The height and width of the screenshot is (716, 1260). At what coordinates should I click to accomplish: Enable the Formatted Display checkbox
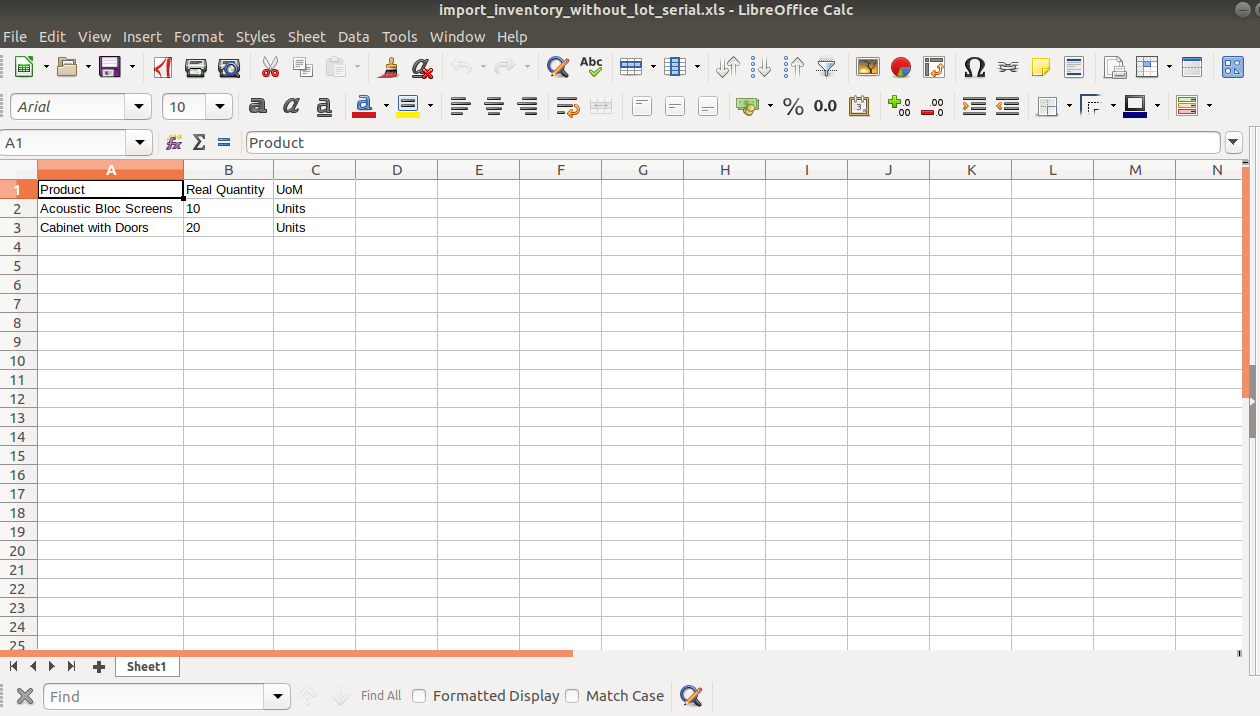420,696
